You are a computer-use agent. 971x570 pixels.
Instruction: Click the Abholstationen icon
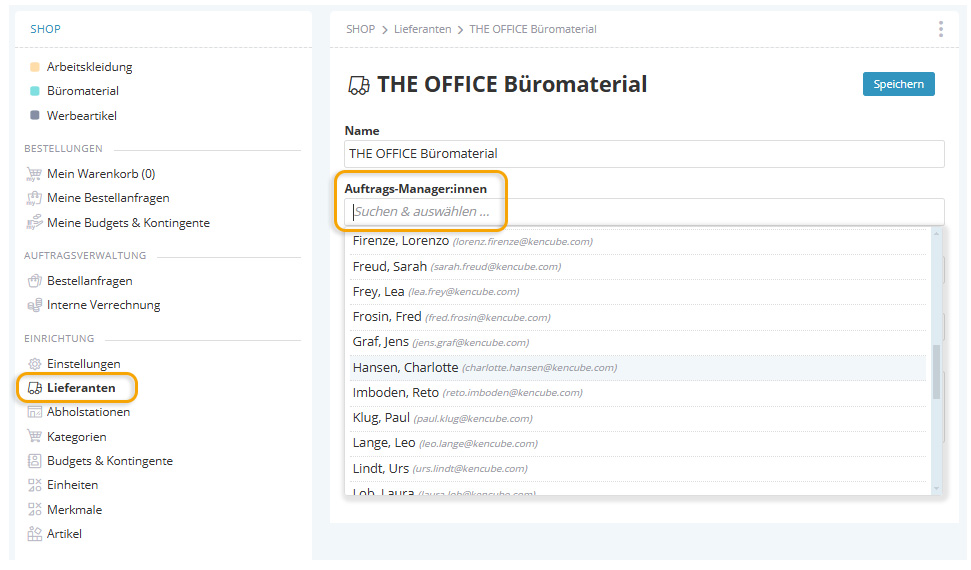coord(35,412)
